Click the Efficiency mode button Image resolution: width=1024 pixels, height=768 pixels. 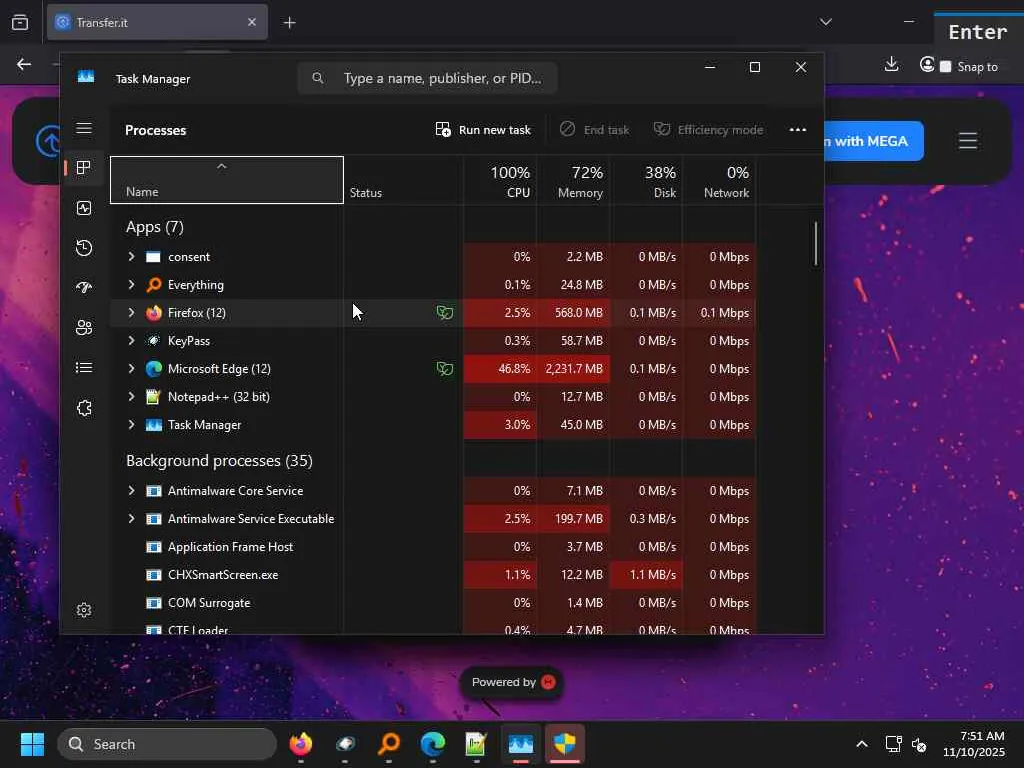point(709,129)
